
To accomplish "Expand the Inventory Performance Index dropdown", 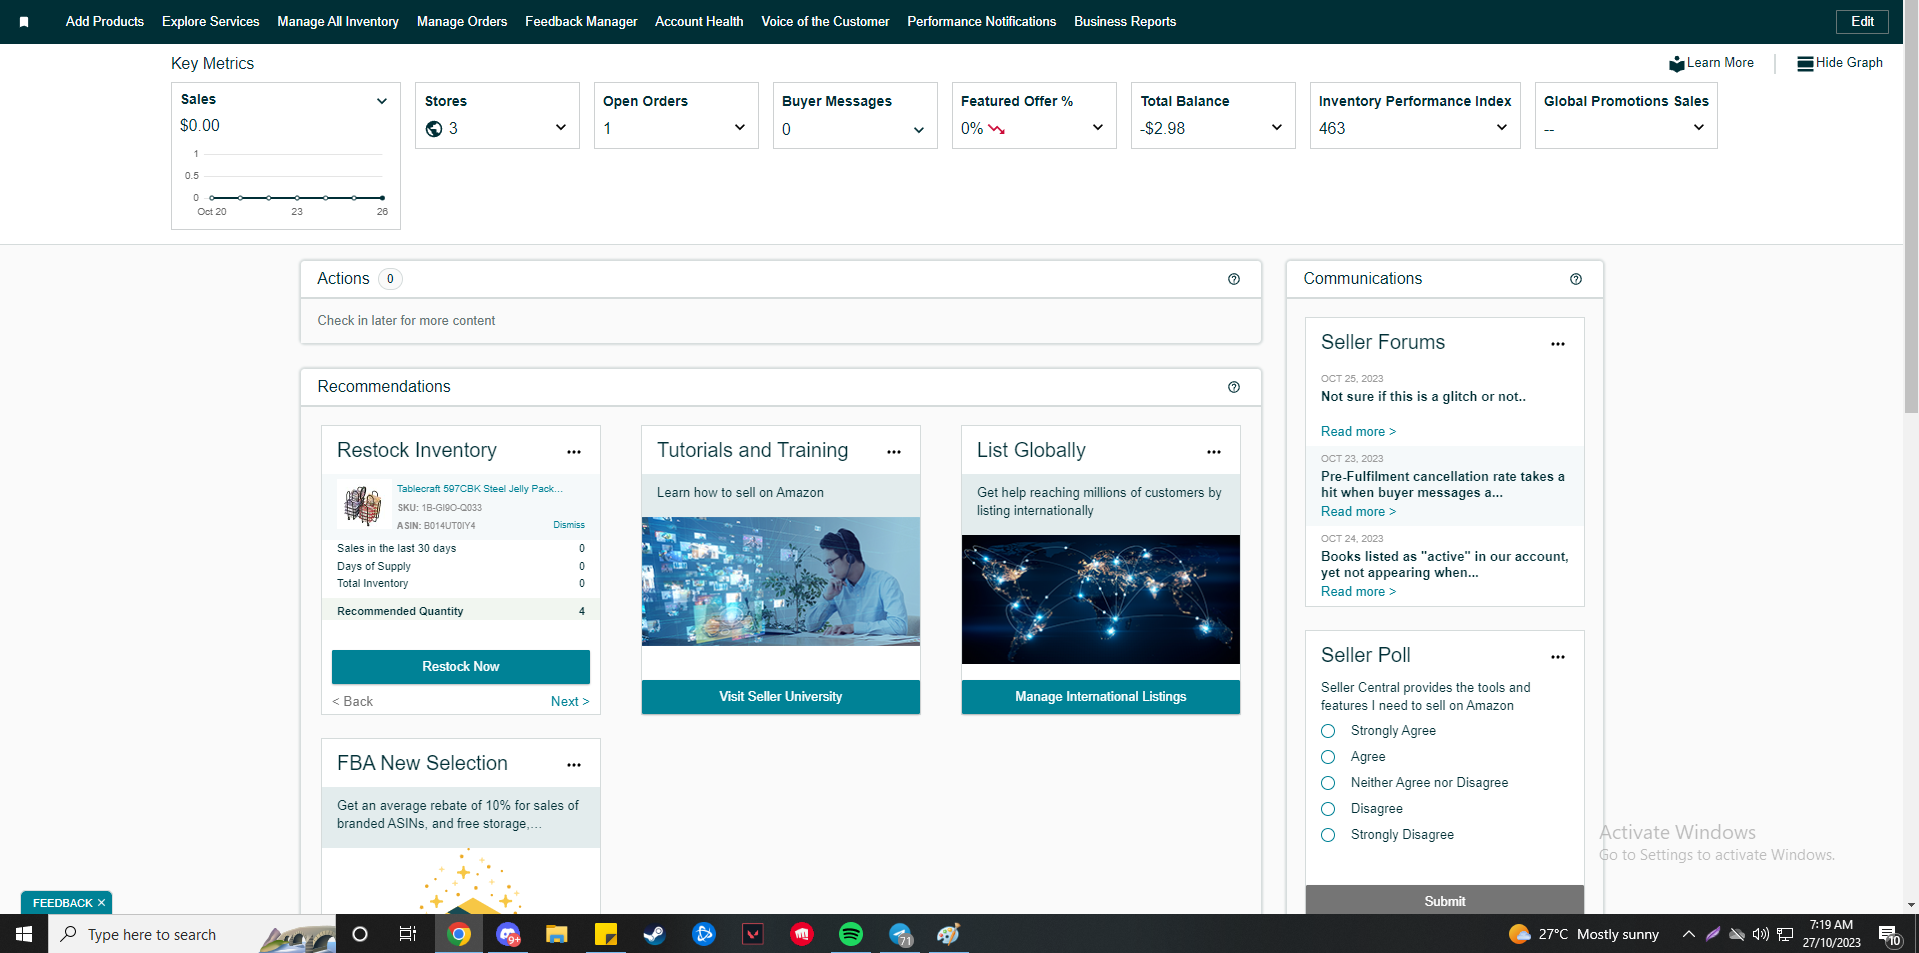I will tap(1502, 127).
